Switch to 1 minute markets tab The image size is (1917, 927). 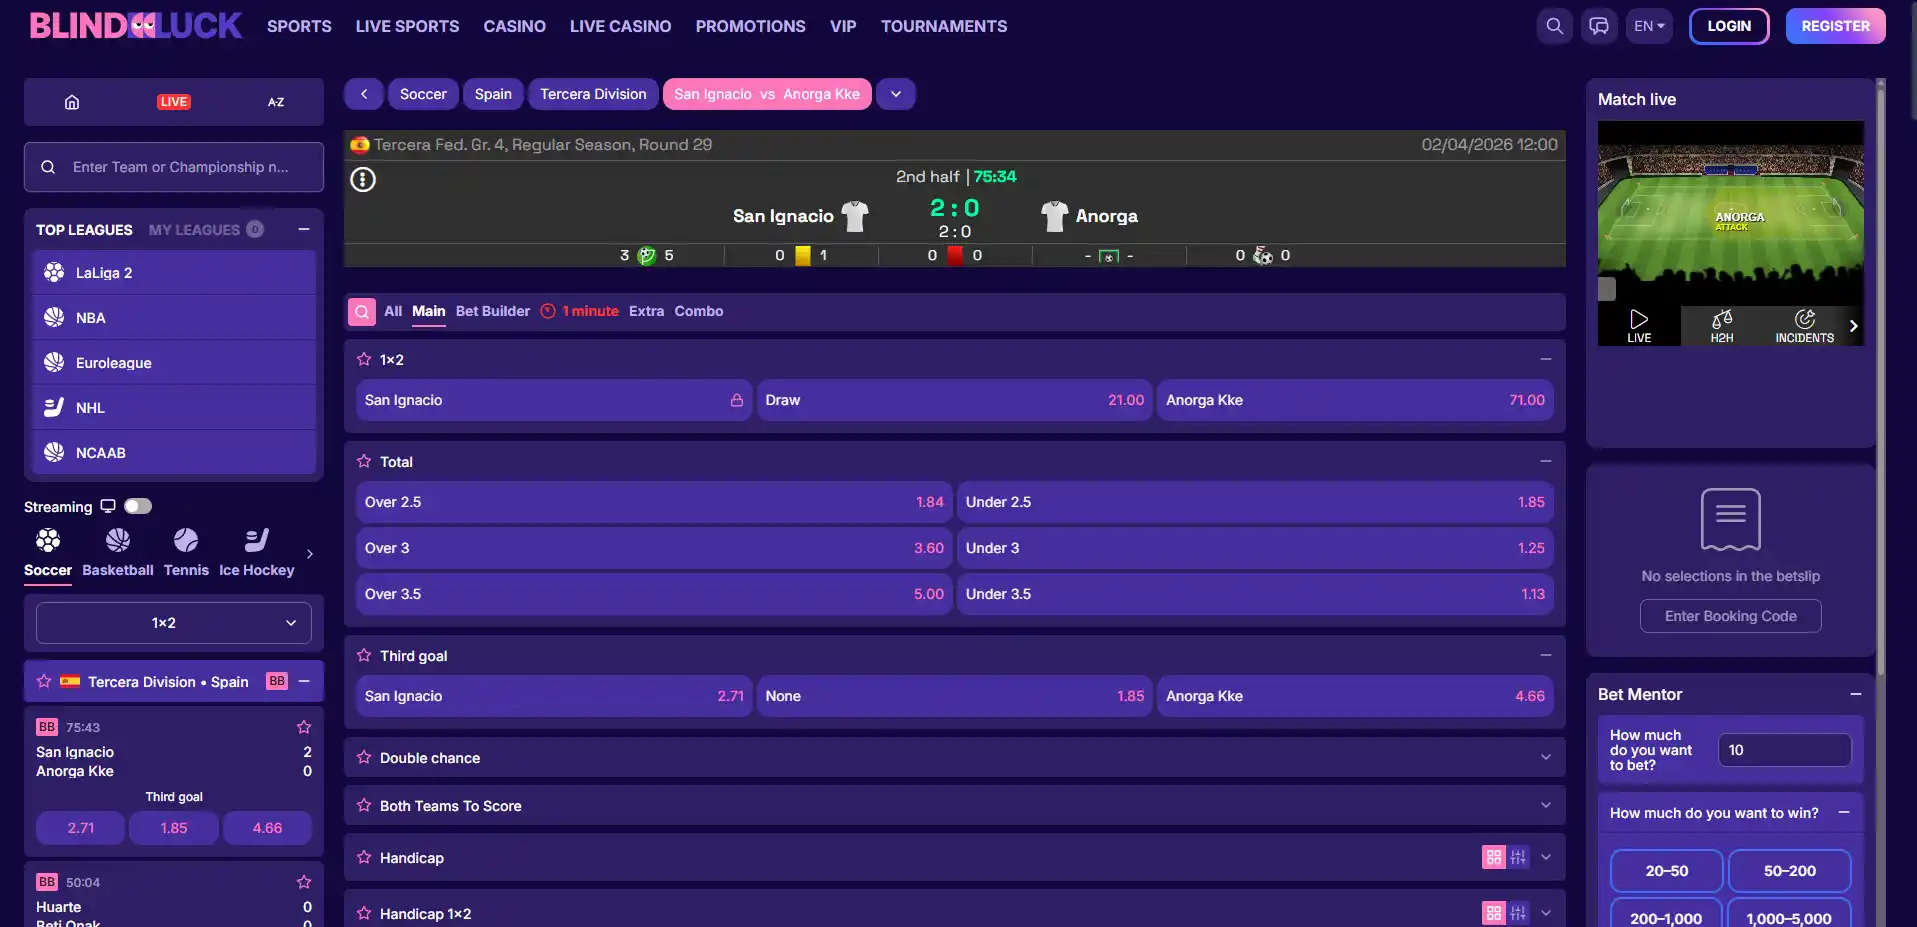pos(580,311)
